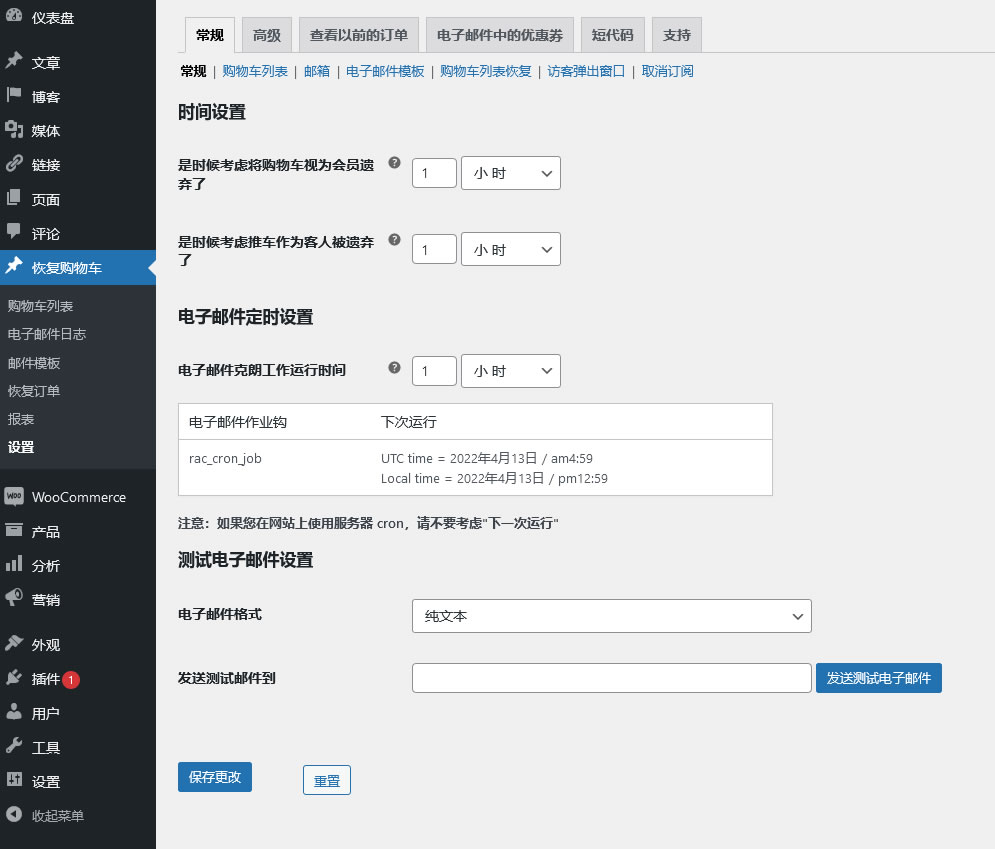Click the 访客弹出窗口 sub-section link
This screenshot has height=849, width=995.
586,71
